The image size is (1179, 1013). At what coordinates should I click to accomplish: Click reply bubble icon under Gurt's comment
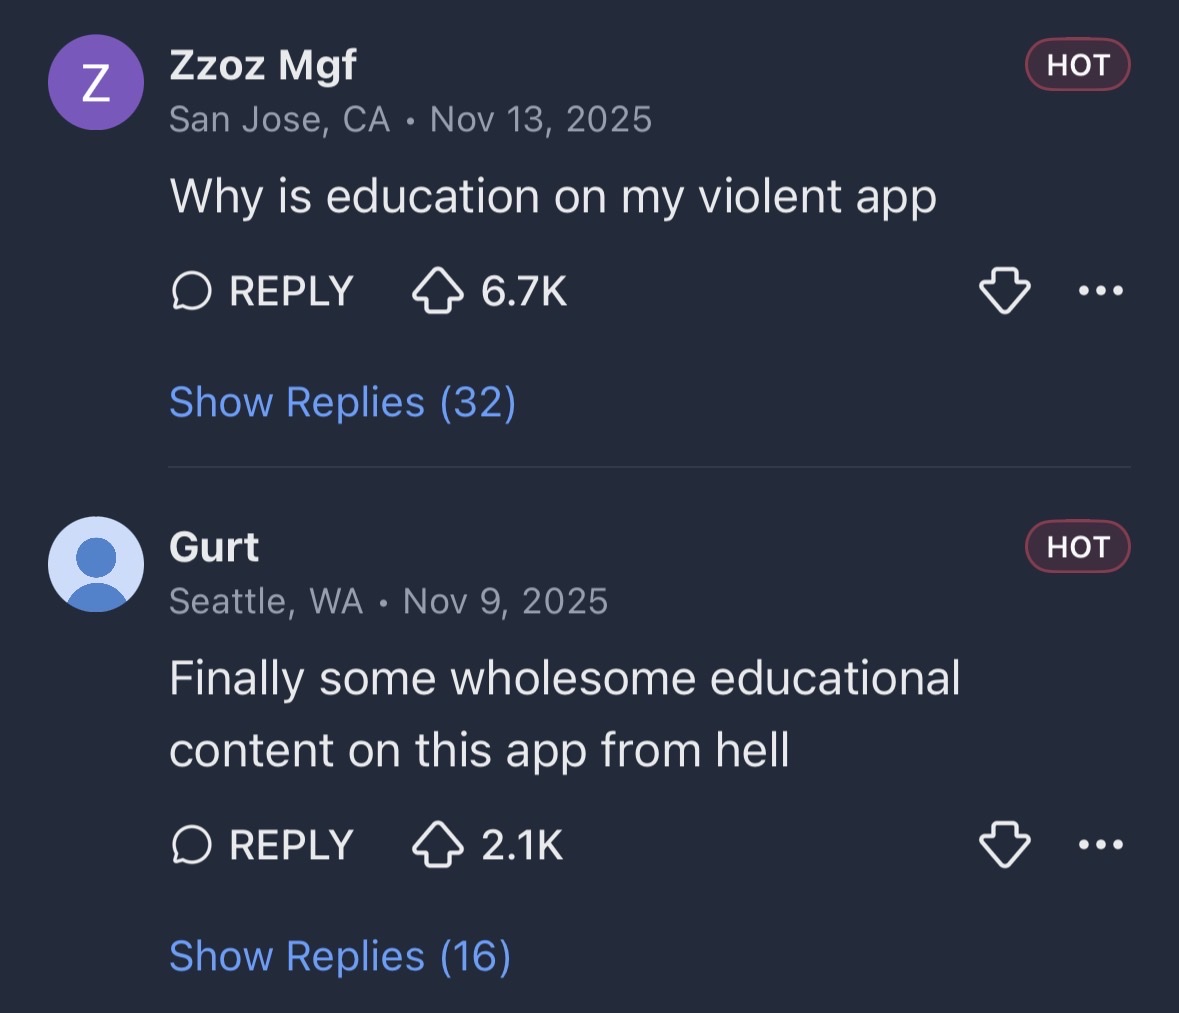pos(192,845)
